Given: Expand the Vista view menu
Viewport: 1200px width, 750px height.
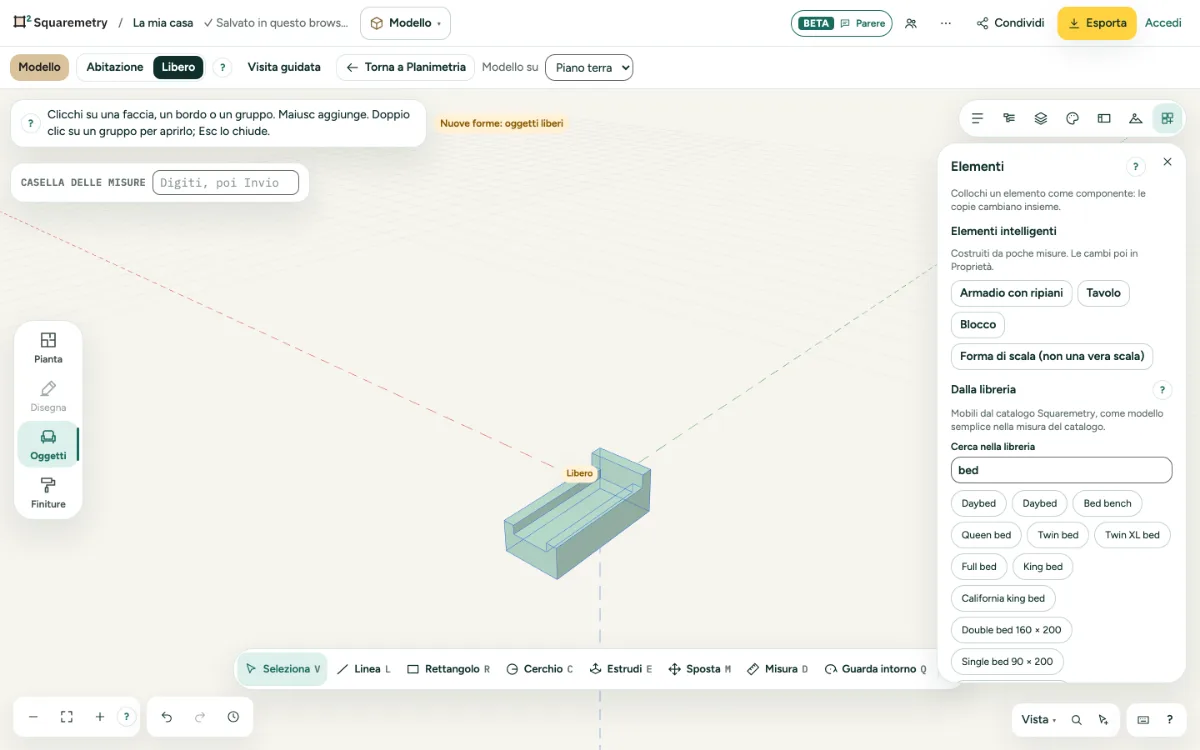Looking at the screenshot, I should tap(1039, 719).
